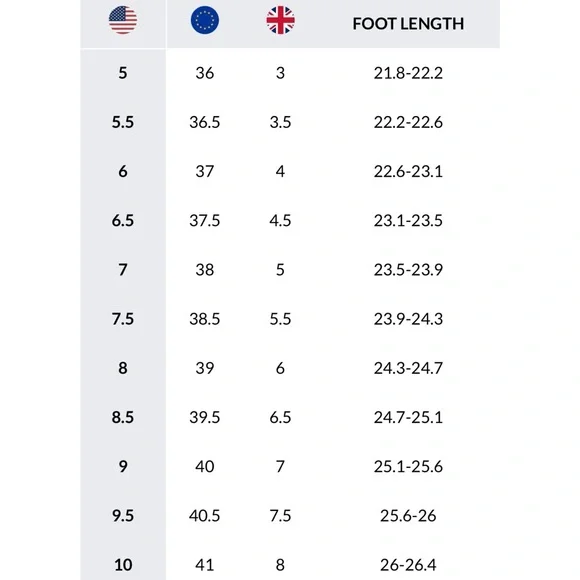Image resolution: width=580 pixels, height=580 pixels.
Task: Click UK size 4.5 cell
Action: coord(280,220)
